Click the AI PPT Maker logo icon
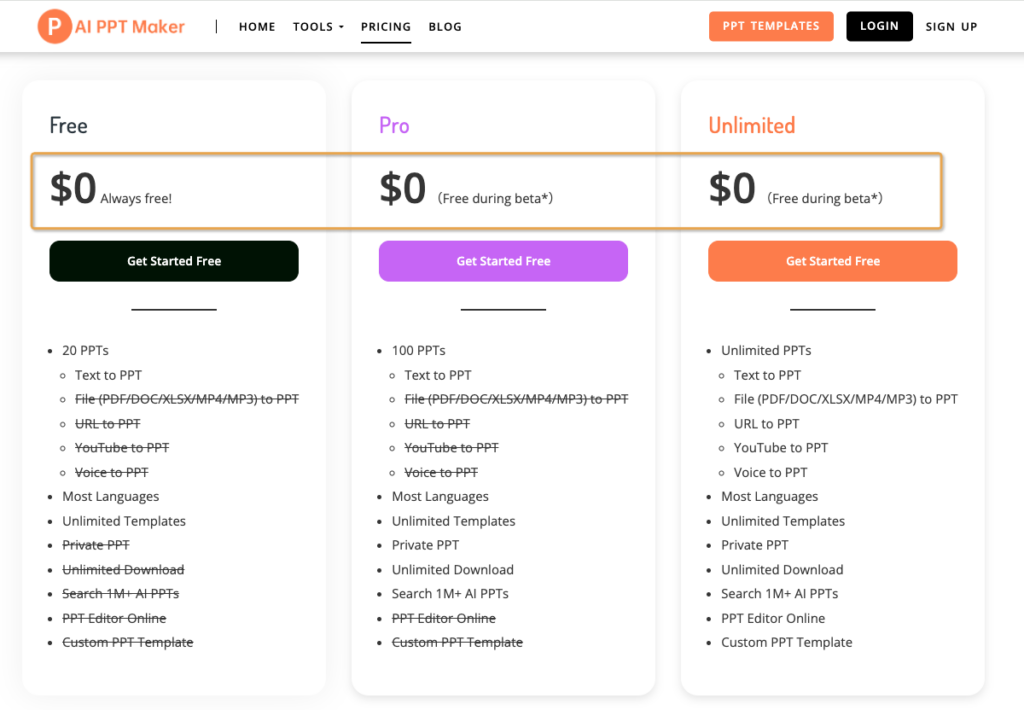 [54, 27]
